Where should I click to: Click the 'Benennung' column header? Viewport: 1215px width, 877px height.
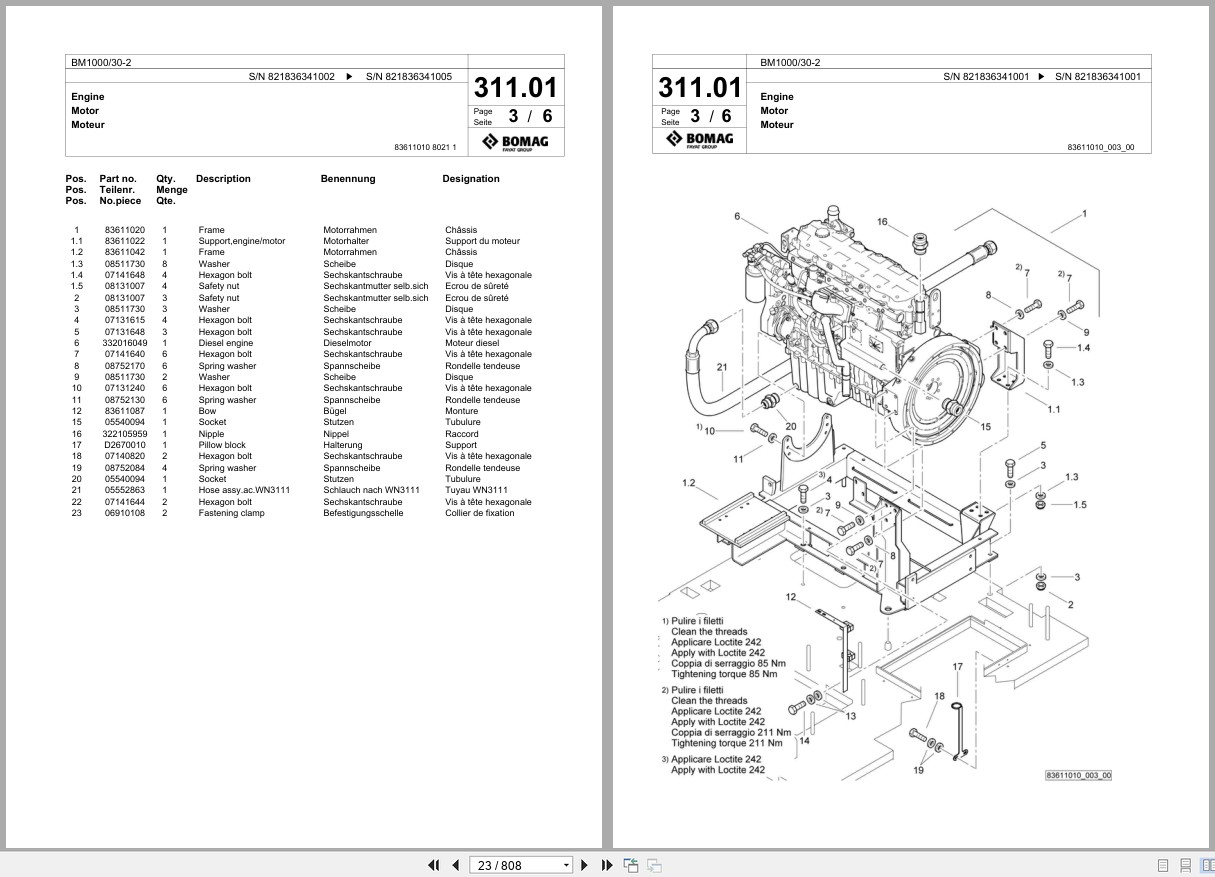tap(348, 179)
